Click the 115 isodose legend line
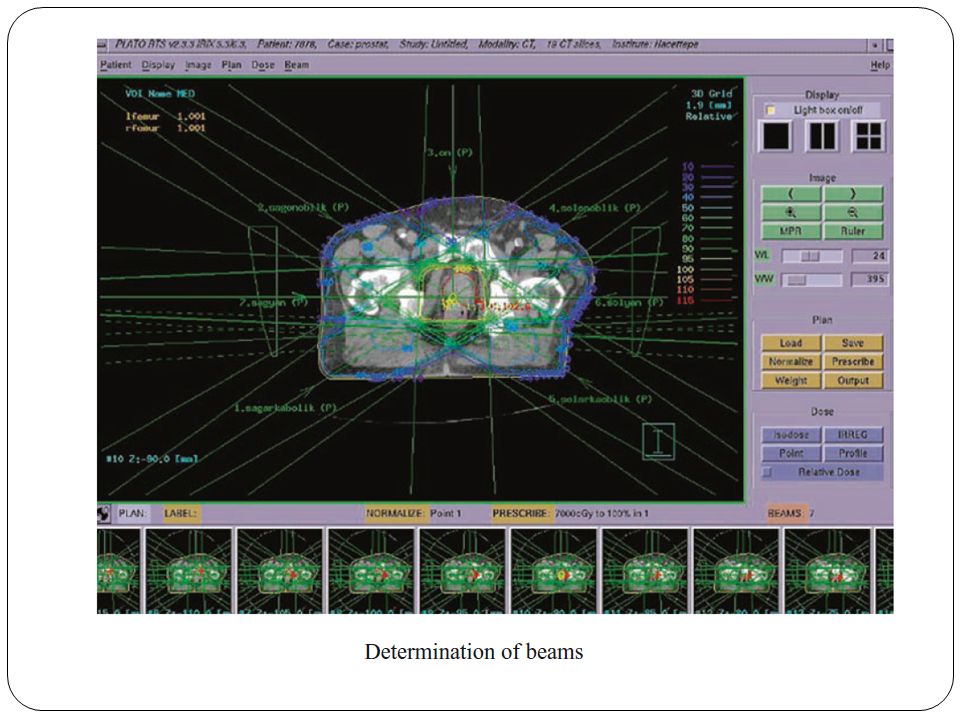The width and height of the screenshot is (960, 720). click(707, 301)
